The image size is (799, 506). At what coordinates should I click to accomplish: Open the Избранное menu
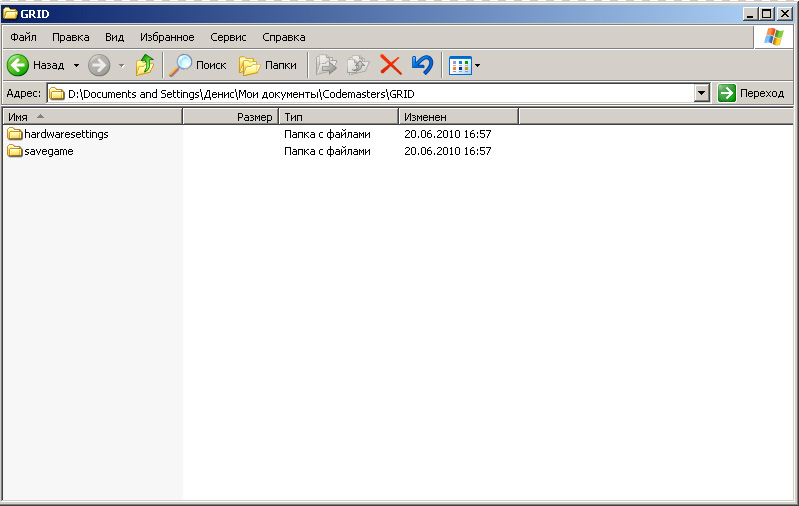(x=167, y=37)
